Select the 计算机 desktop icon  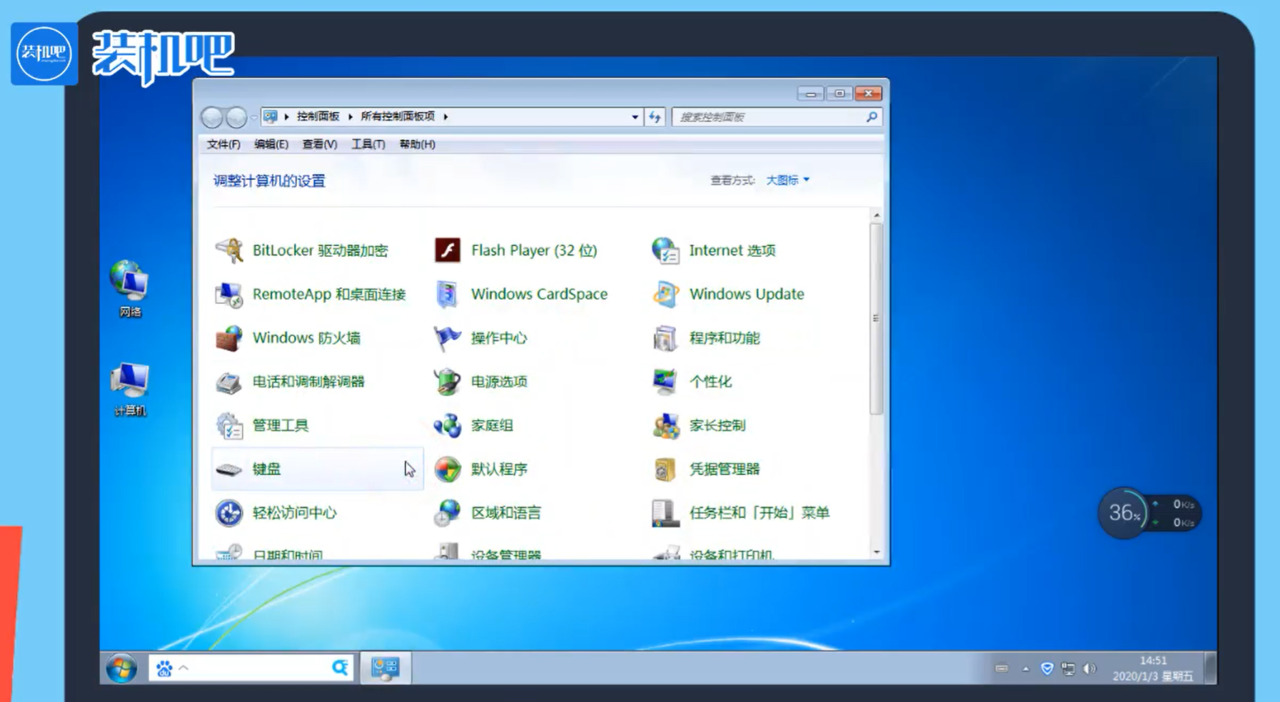[x=130, y=389]
